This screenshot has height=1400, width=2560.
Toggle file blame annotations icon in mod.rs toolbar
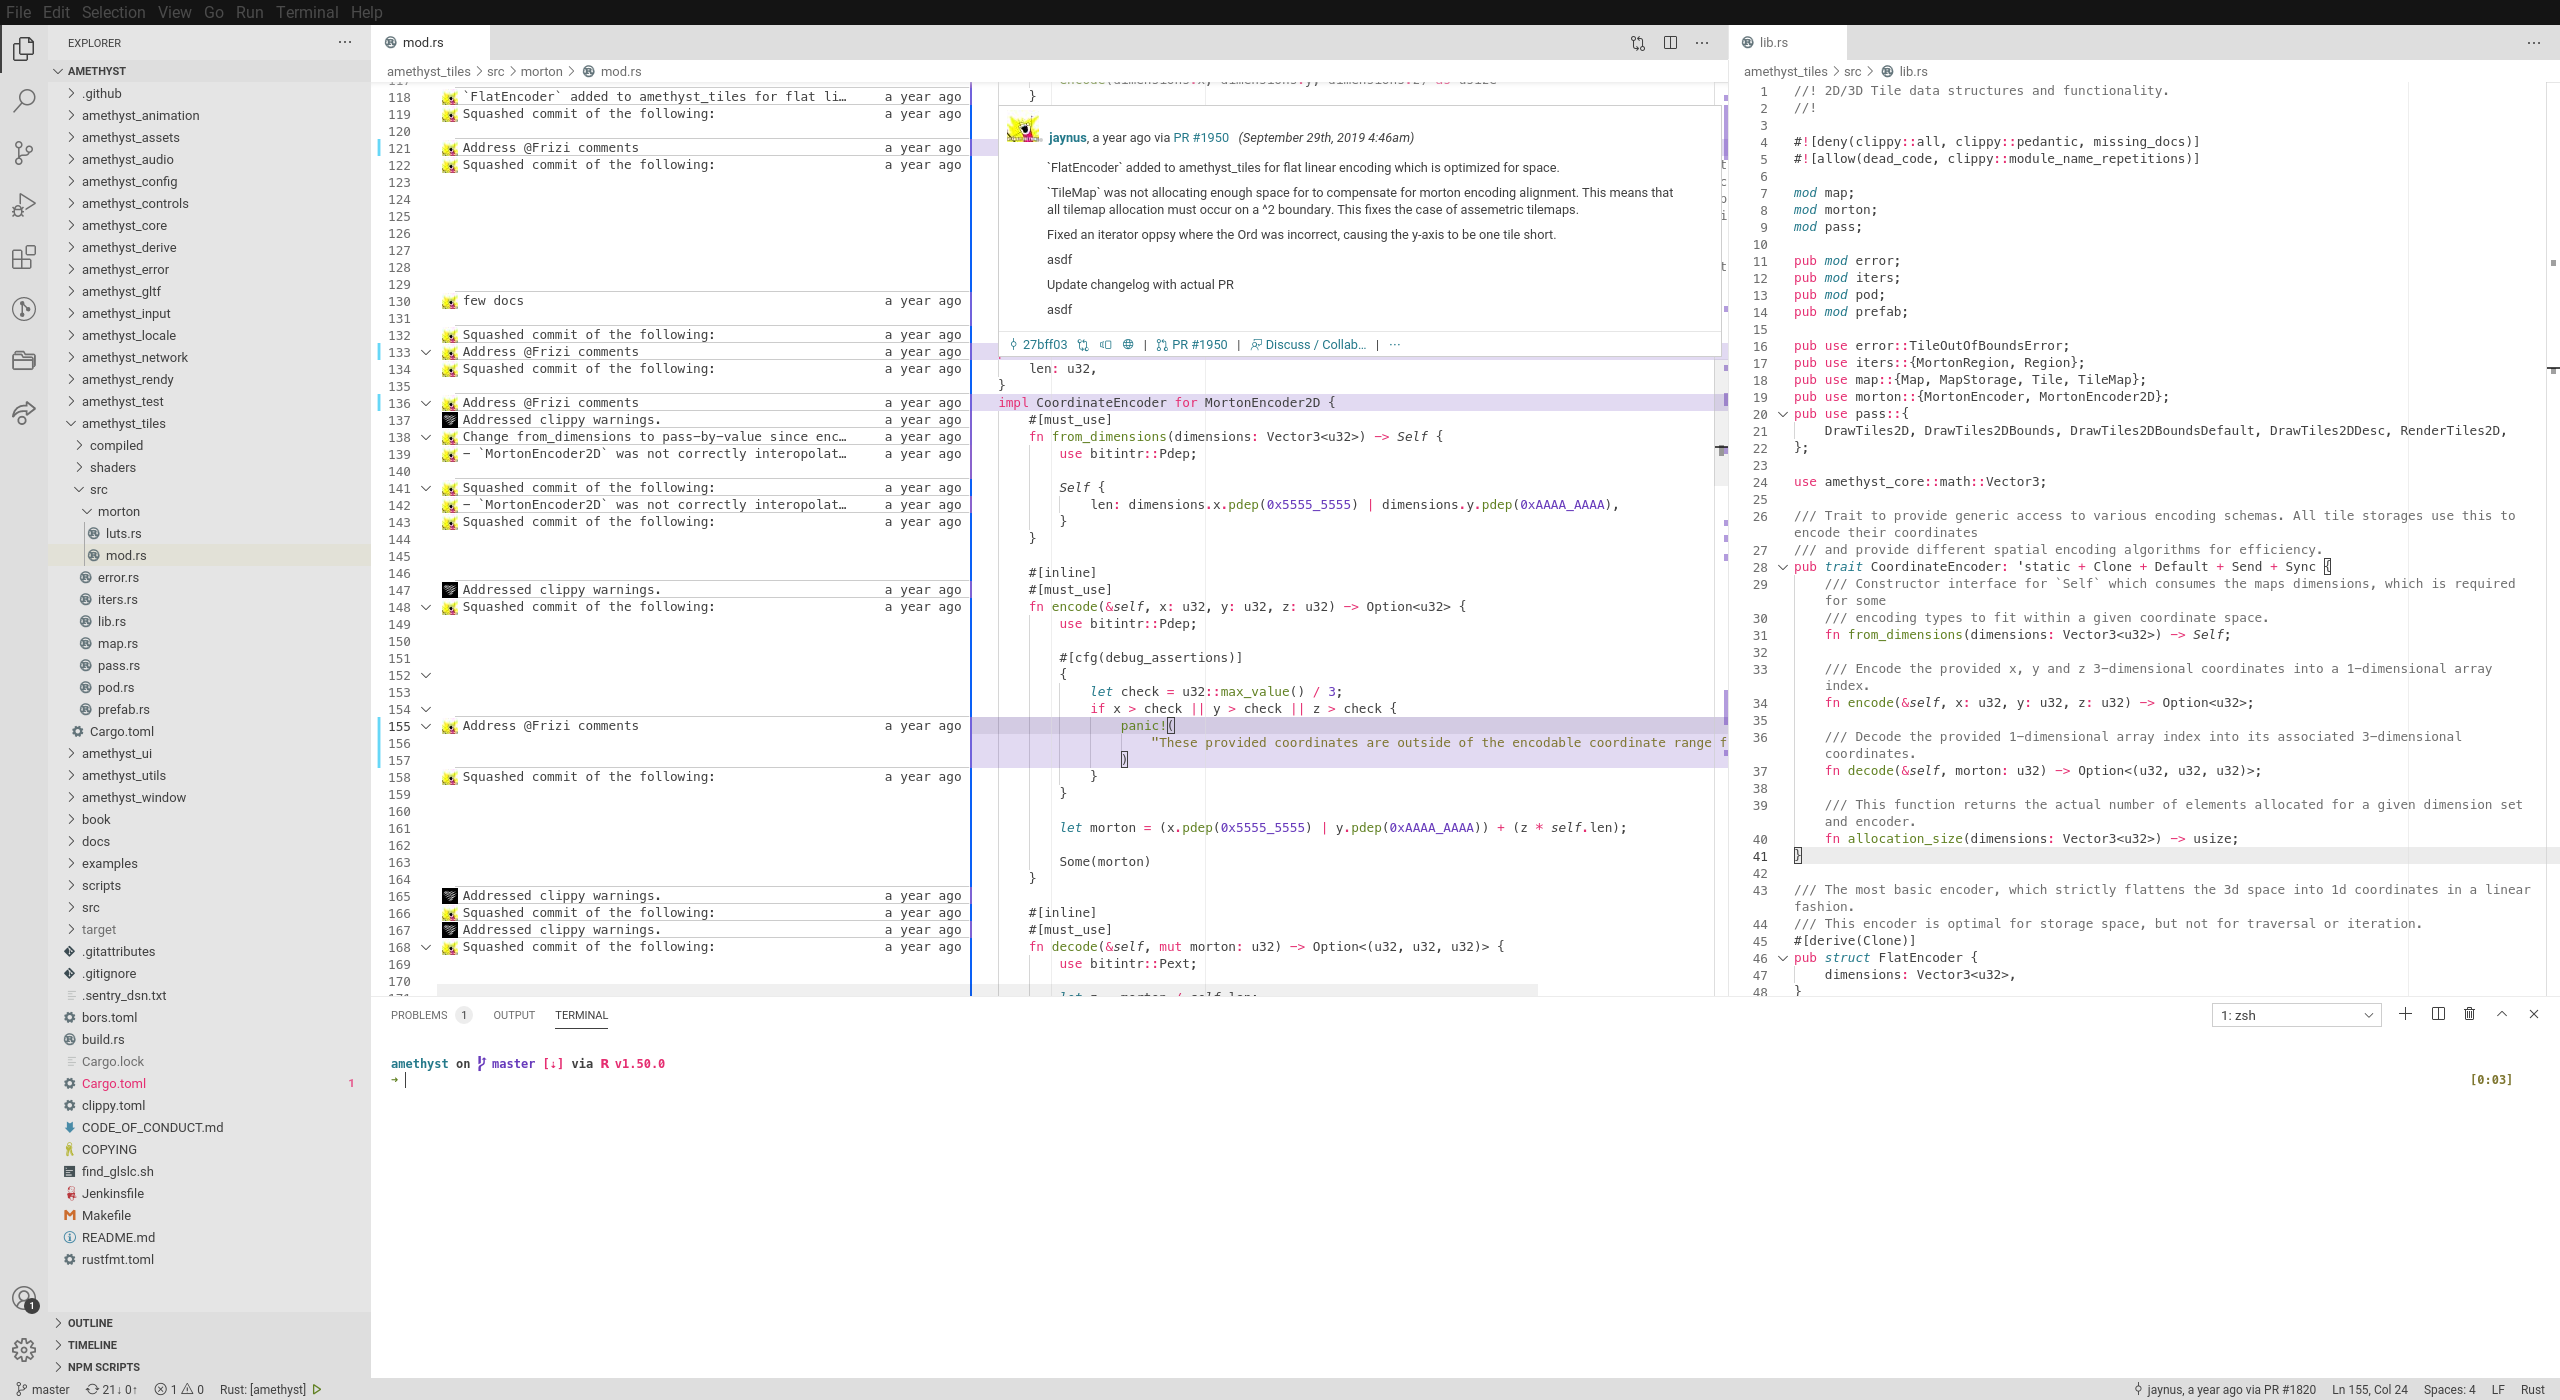(1637, 43)
